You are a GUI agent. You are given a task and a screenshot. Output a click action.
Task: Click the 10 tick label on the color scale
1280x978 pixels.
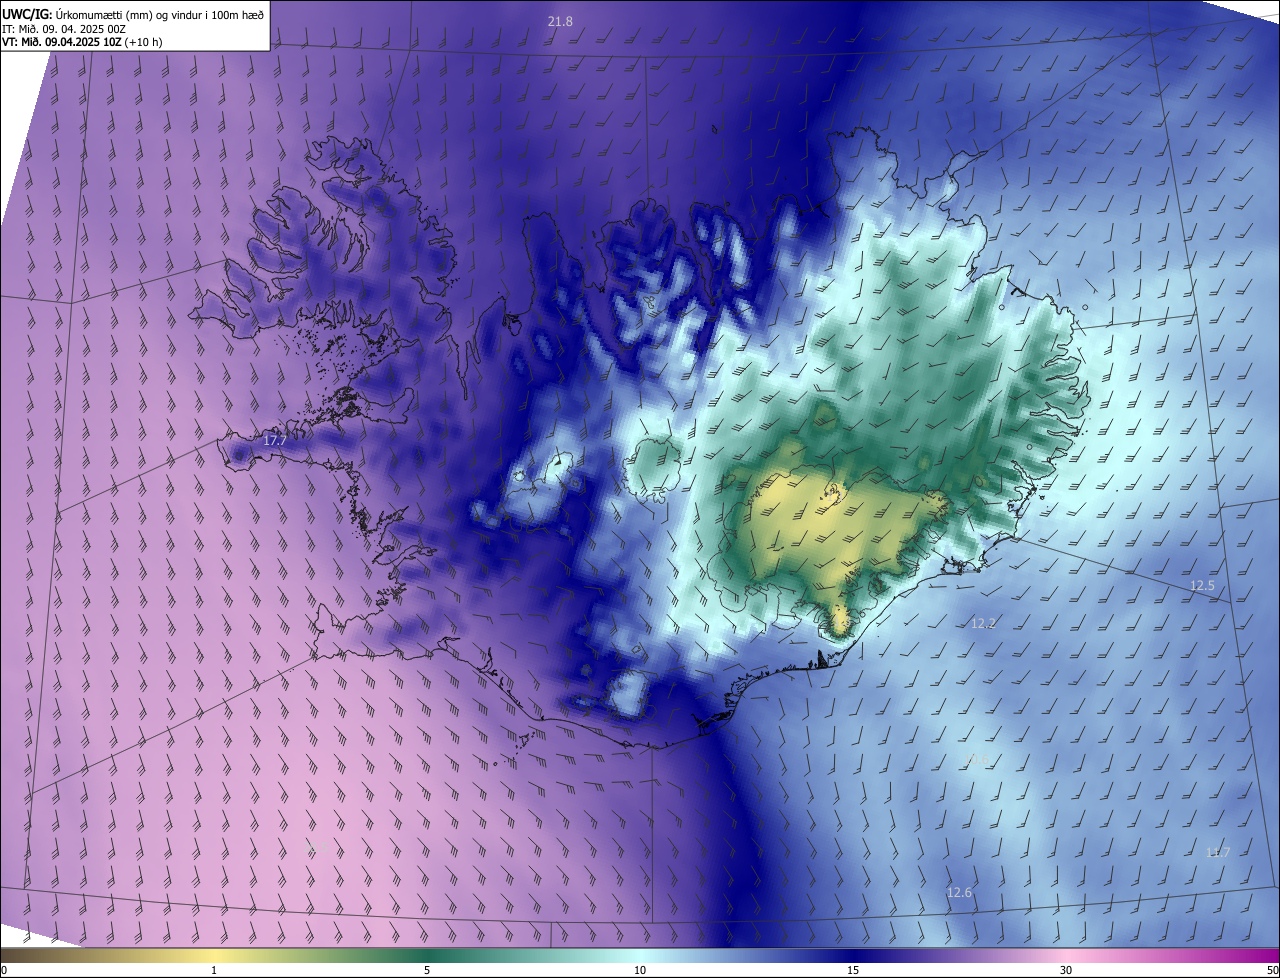pyautogui.click(x=640, y=970)
